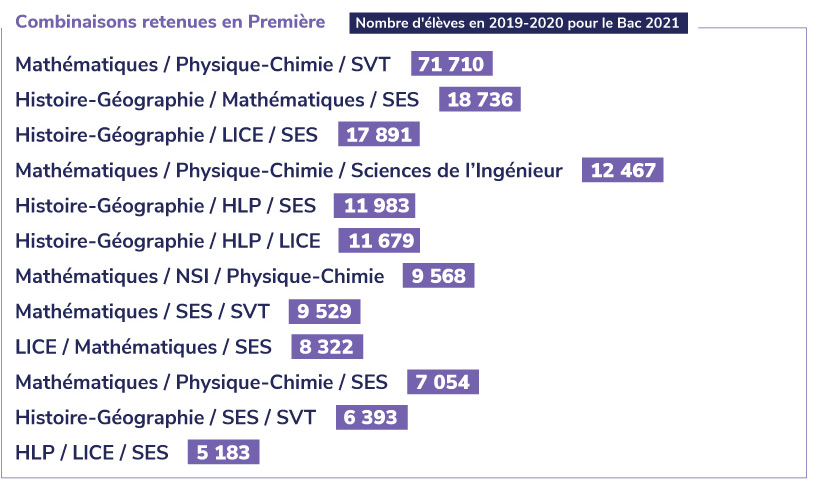Click the 17 891 count badge
822x493 pixels.
pyautogui.click(x=379, y=135)
